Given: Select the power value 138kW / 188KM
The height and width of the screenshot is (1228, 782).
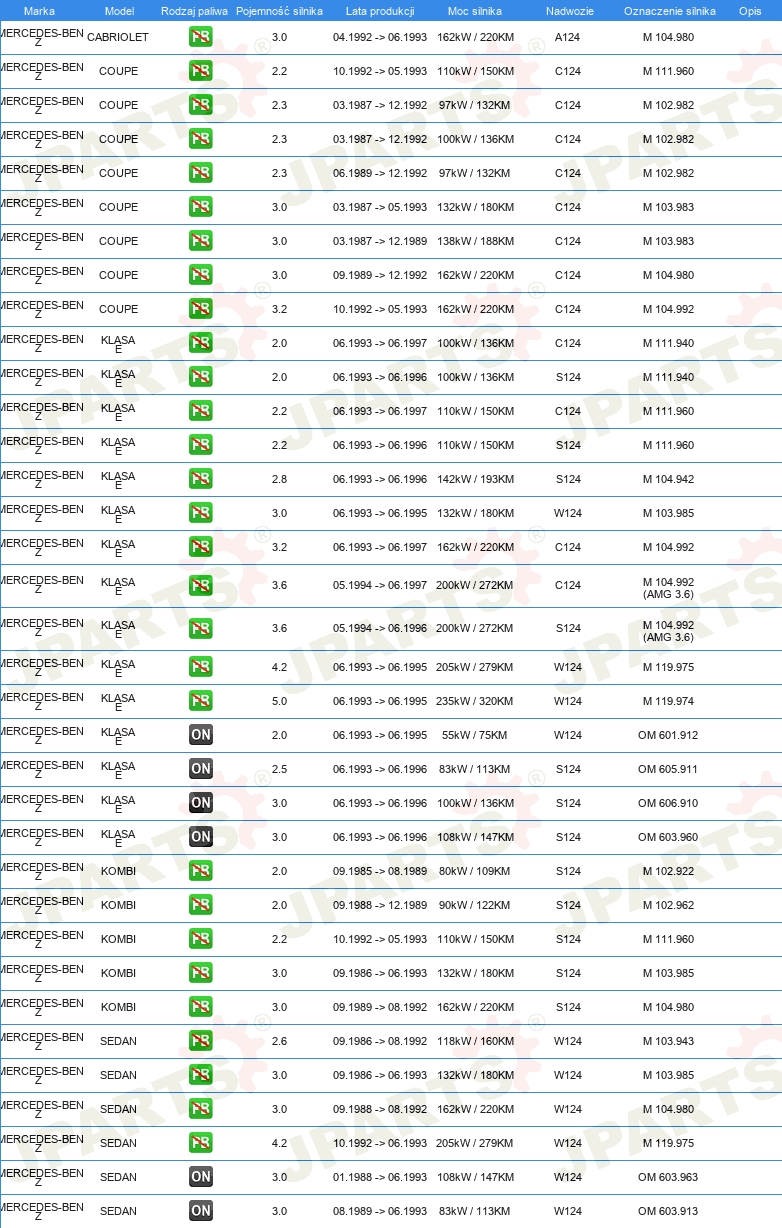Looking at the screenshot, I should [475, 241].
